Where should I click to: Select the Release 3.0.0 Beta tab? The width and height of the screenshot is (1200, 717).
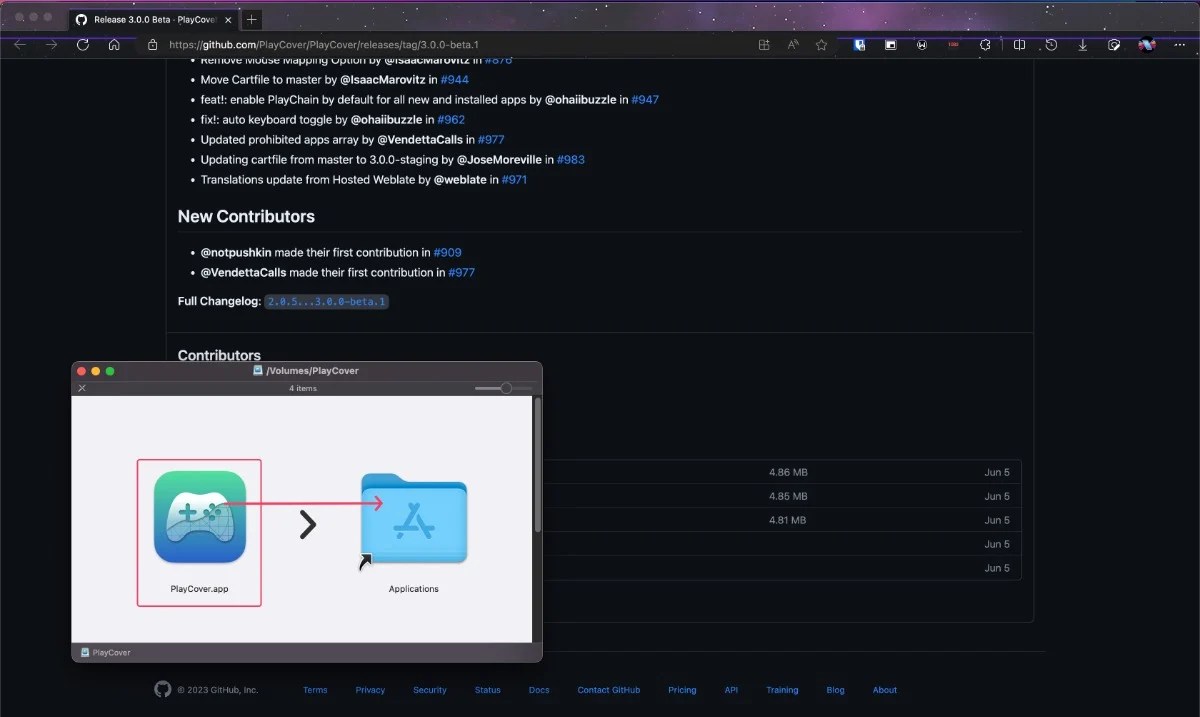click(153, 19)
